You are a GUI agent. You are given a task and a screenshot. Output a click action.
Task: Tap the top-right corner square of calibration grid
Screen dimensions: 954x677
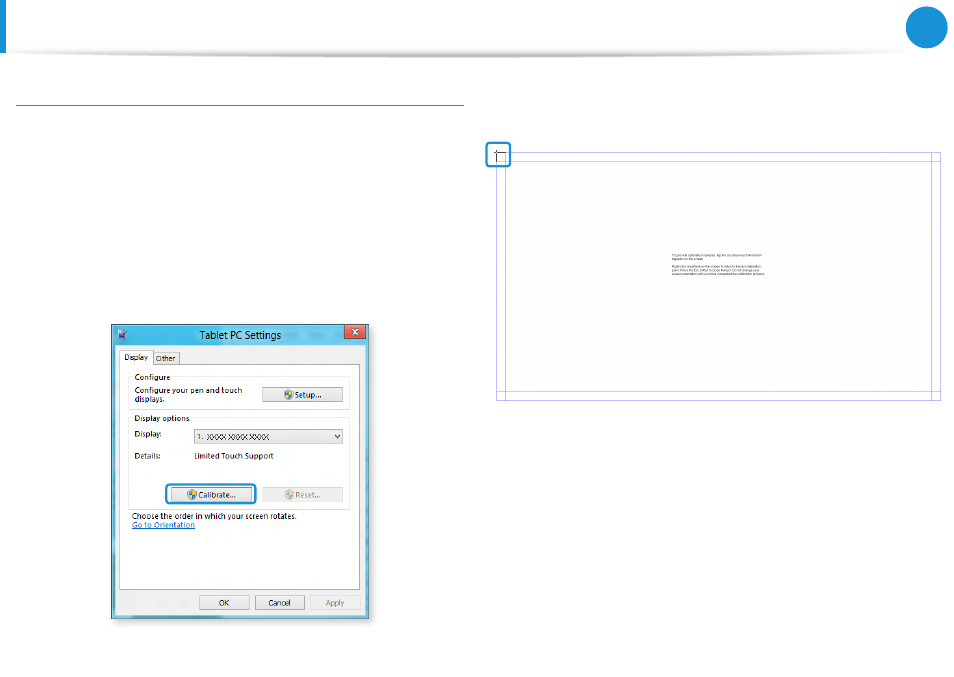[936, 157]
